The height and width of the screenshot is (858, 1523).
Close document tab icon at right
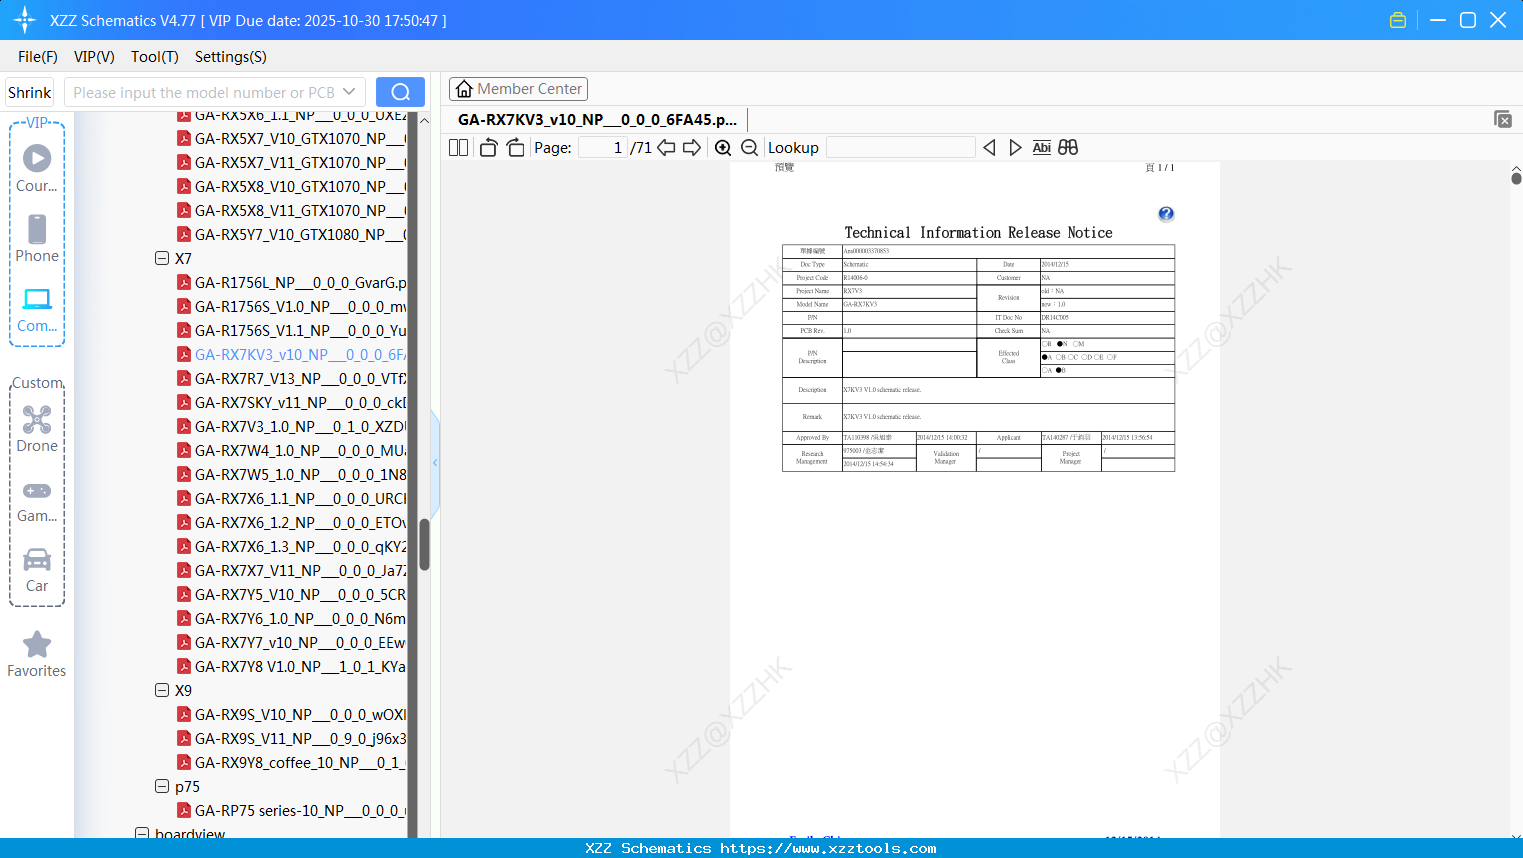point(1503,119)
